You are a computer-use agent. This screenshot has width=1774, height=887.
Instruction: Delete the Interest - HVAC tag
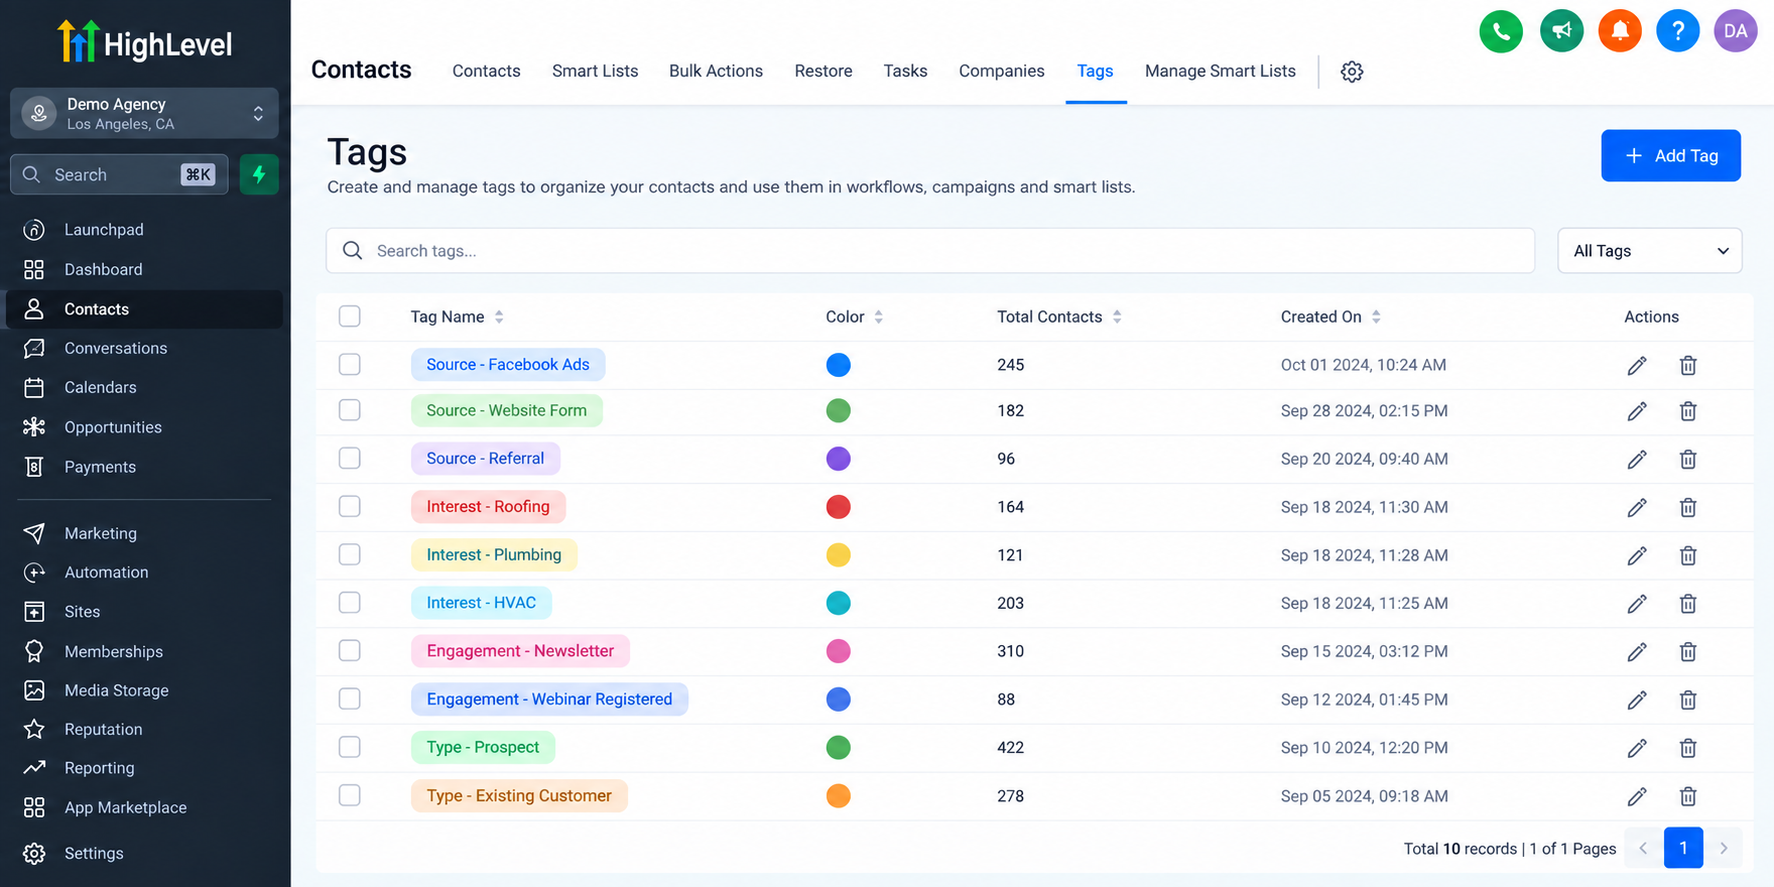1688,603
